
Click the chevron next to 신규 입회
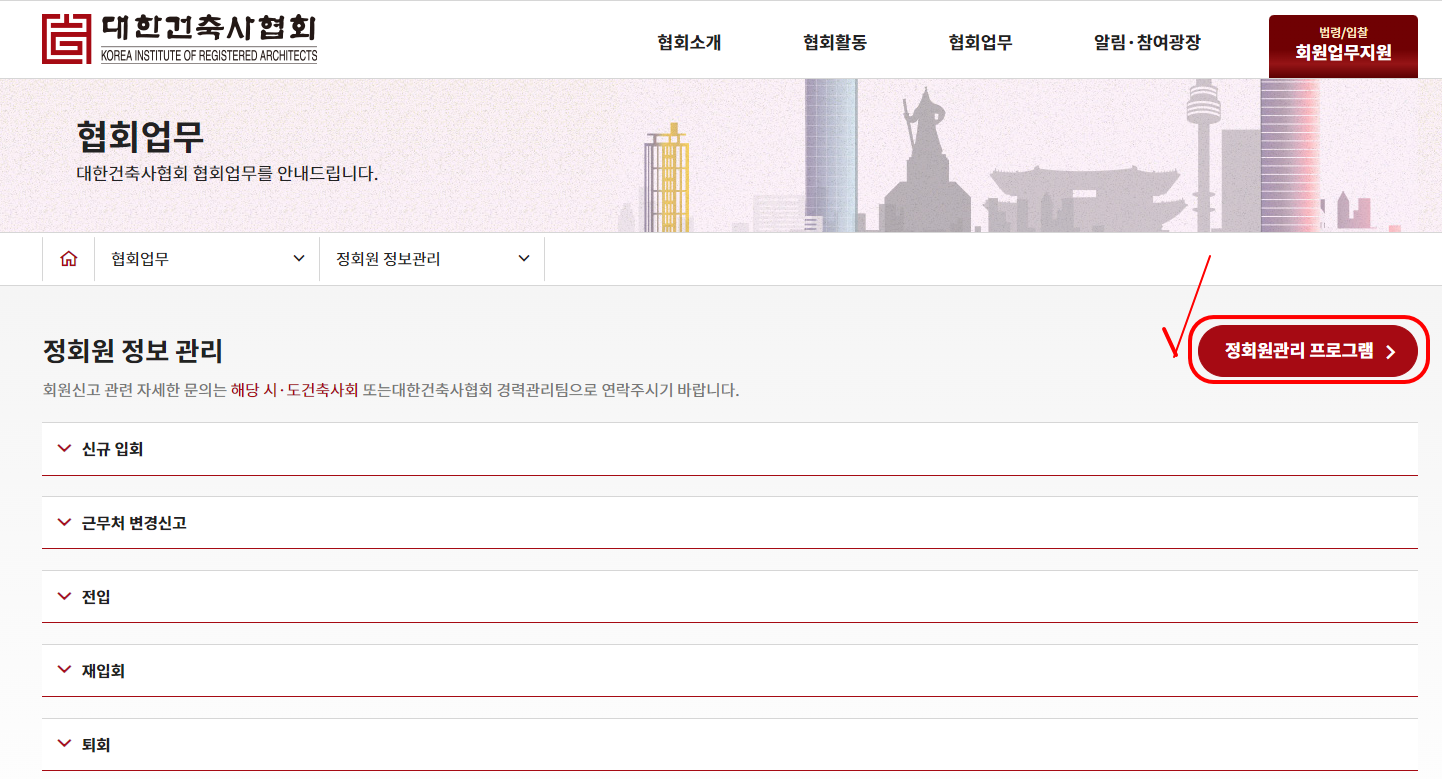(62, 449)
